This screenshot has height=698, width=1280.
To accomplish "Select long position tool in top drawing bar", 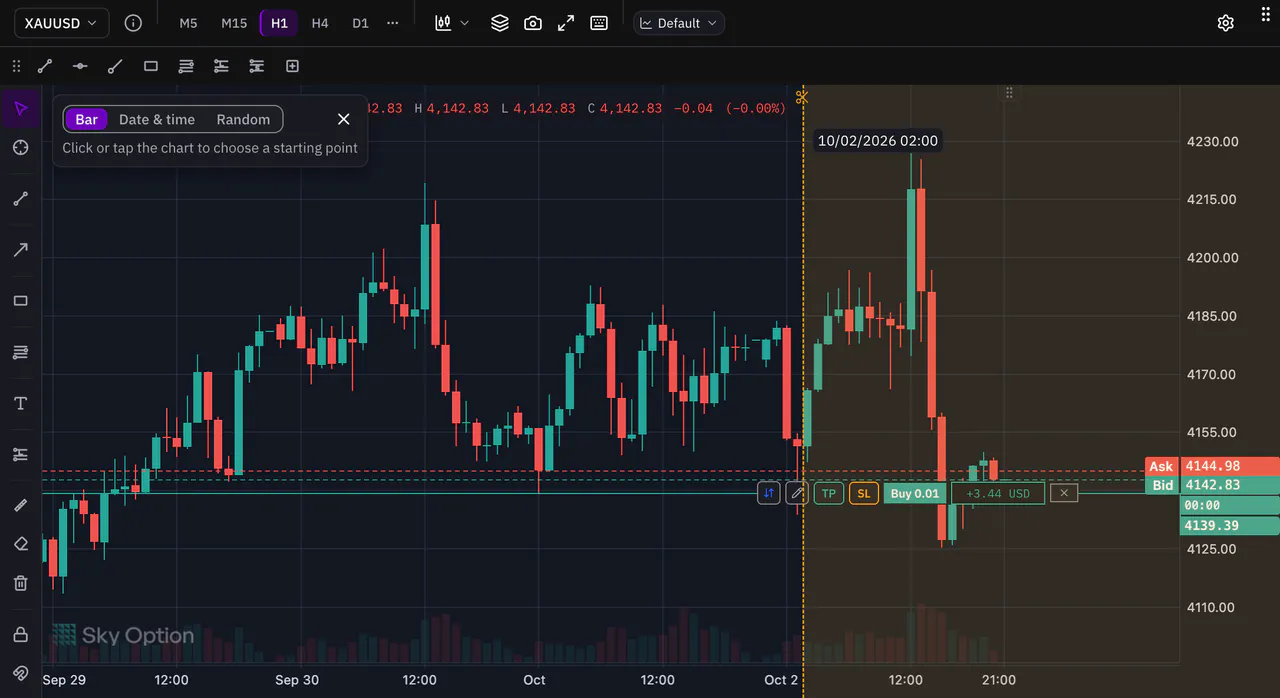I will click(x=221, y=66).
